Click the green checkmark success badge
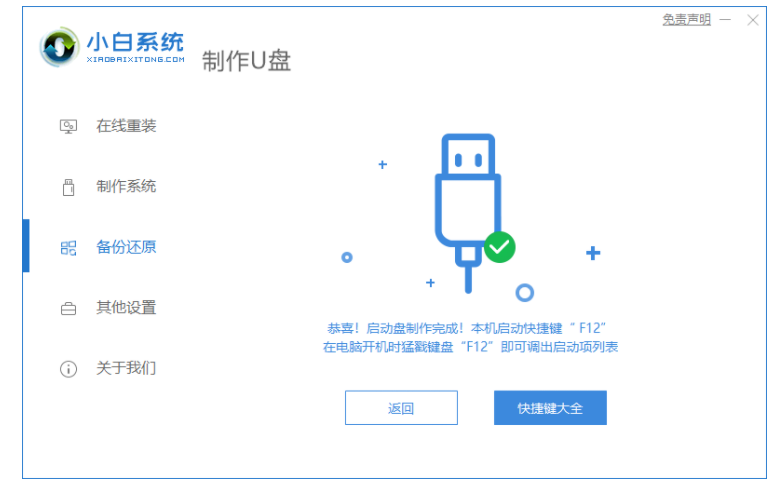Viewport: 780px width, 498px height. pyautogui.click(x=499, y=247)
